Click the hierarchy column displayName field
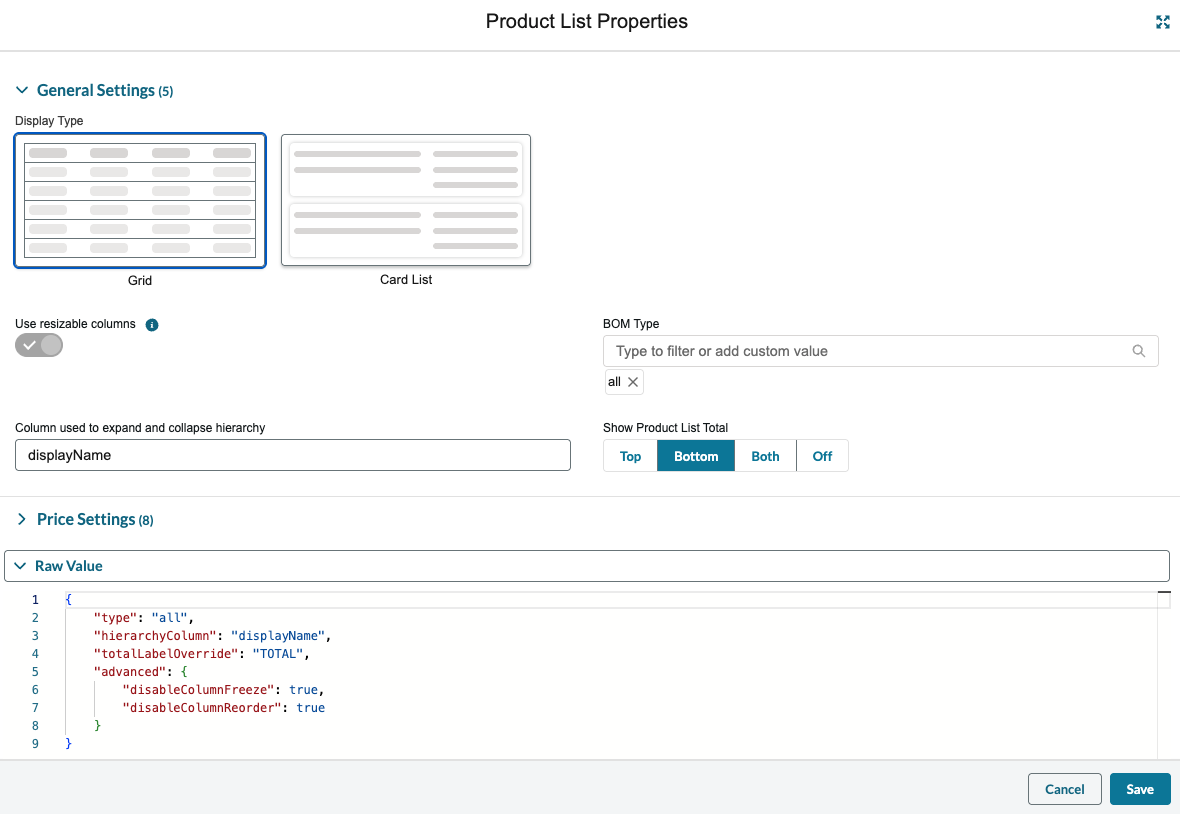 [x=293, y=455]
